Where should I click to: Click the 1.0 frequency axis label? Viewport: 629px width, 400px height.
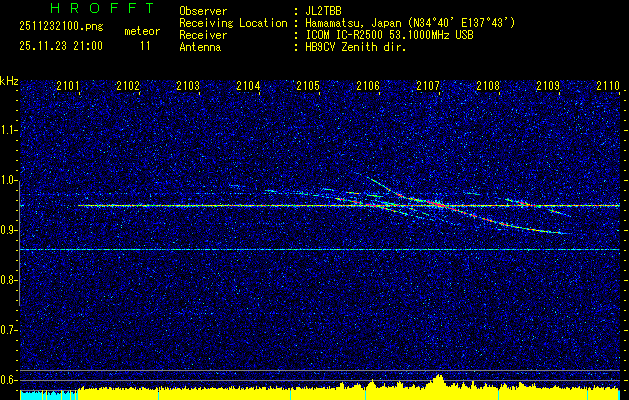[x=9, y=180]
